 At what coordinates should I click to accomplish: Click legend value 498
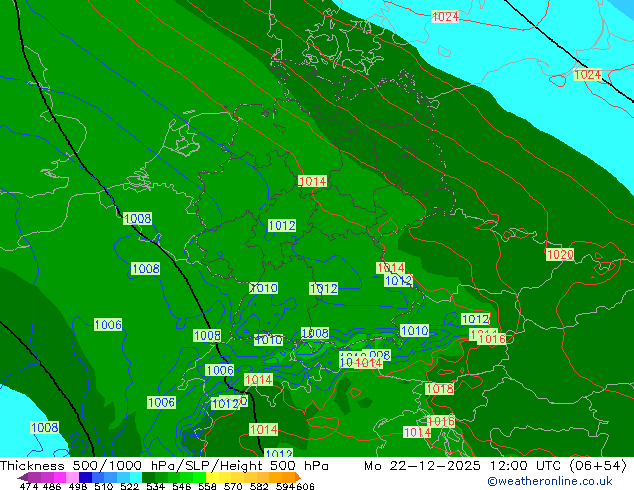point(78,486)
